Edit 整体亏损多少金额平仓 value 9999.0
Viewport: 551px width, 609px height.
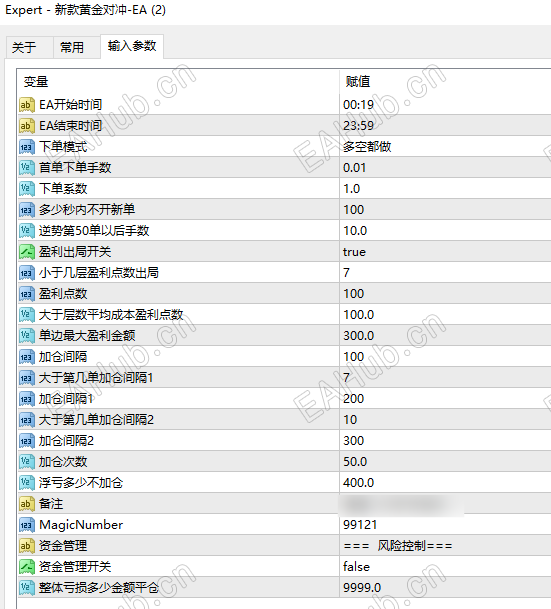pos(362,588)
